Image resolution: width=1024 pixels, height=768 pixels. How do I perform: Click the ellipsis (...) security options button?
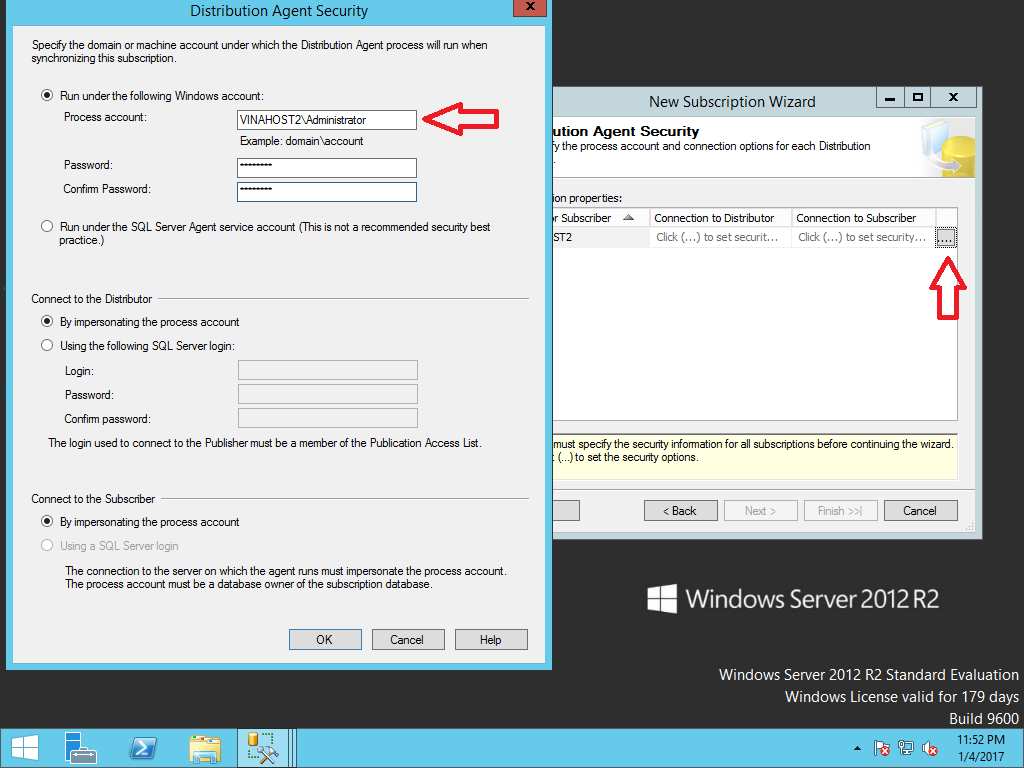click(946, 238)
